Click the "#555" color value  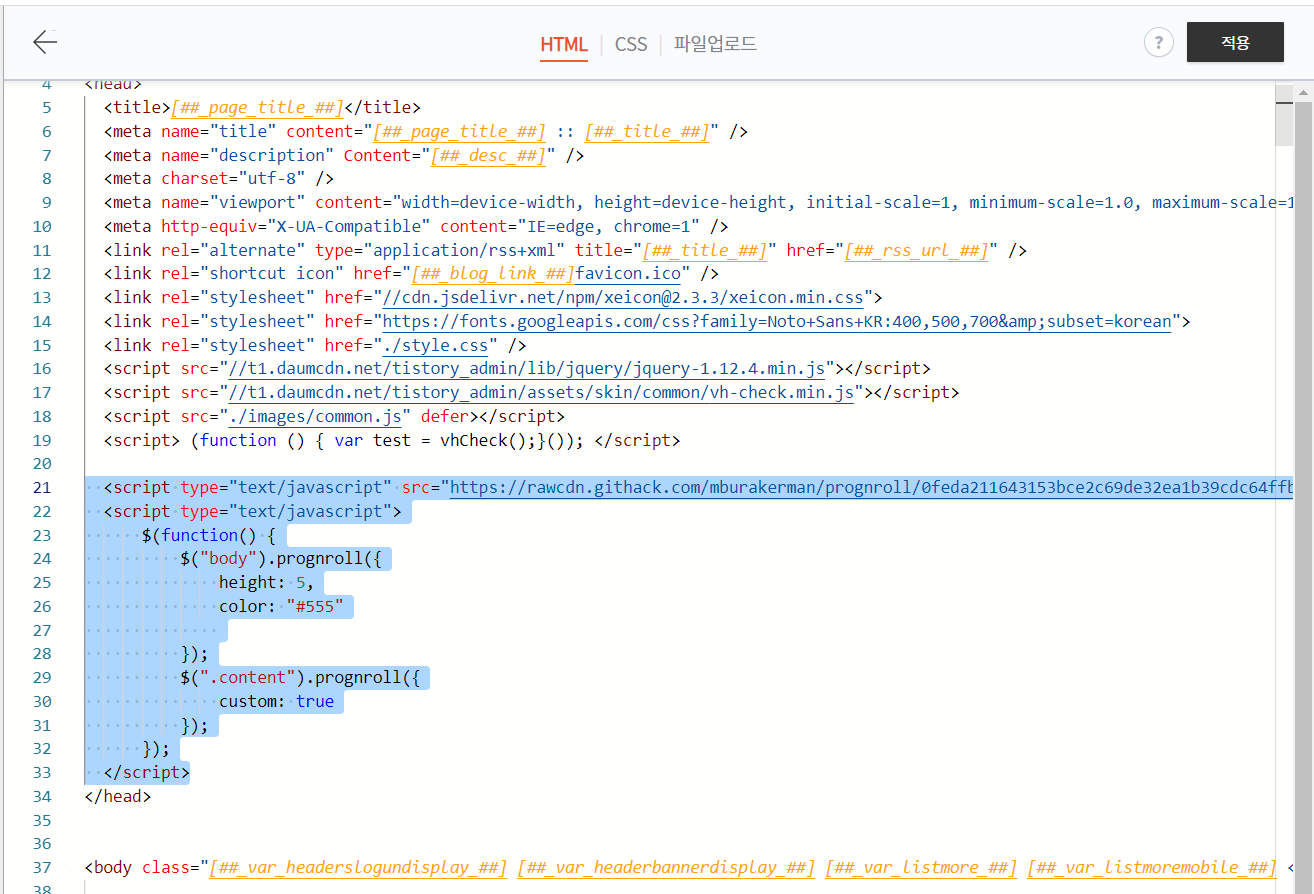(315, 606)
